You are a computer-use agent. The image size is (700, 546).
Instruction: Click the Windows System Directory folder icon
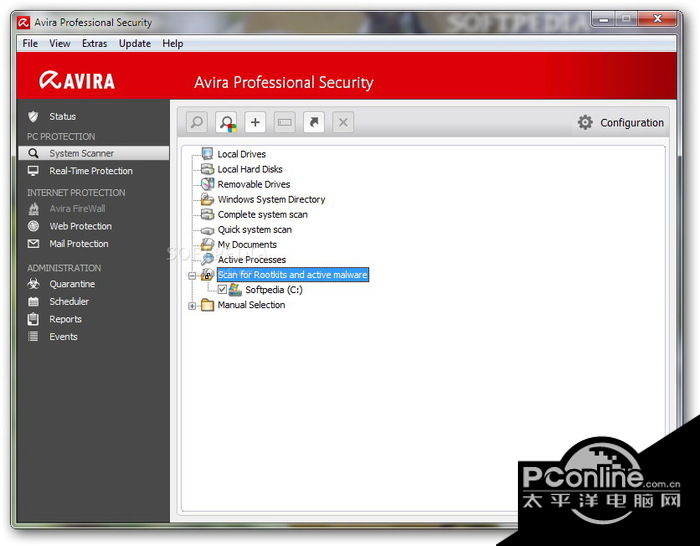pos(207,199)
